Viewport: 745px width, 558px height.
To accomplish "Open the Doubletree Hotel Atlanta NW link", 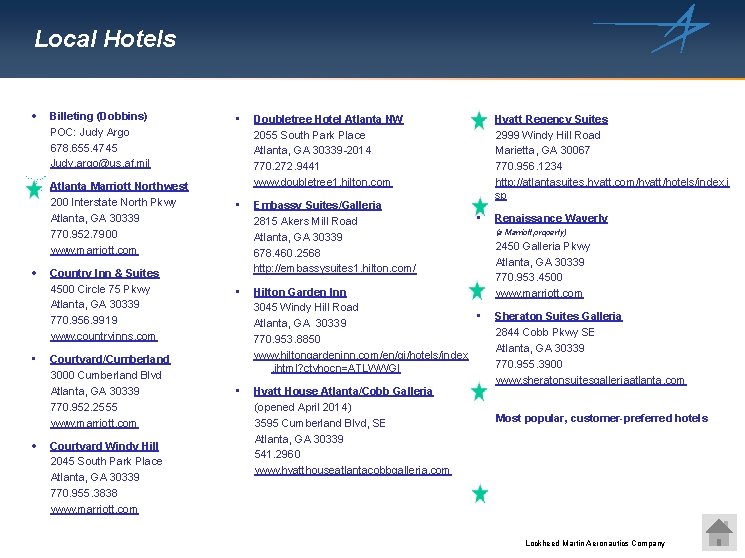I will (x=328, y=119).
